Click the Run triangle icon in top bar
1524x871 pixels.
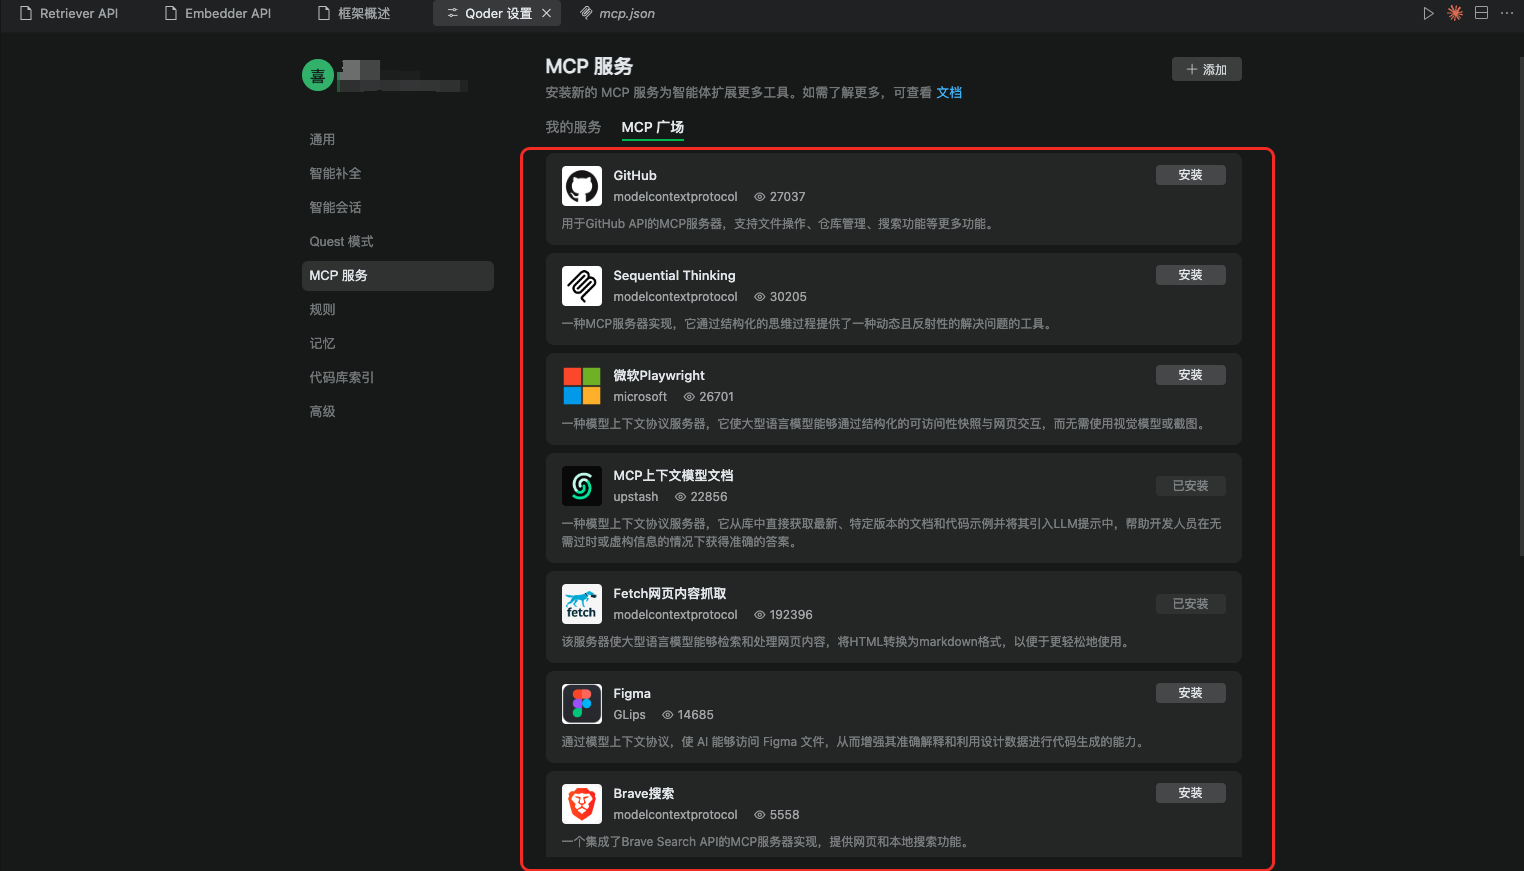coord(1428,13)
